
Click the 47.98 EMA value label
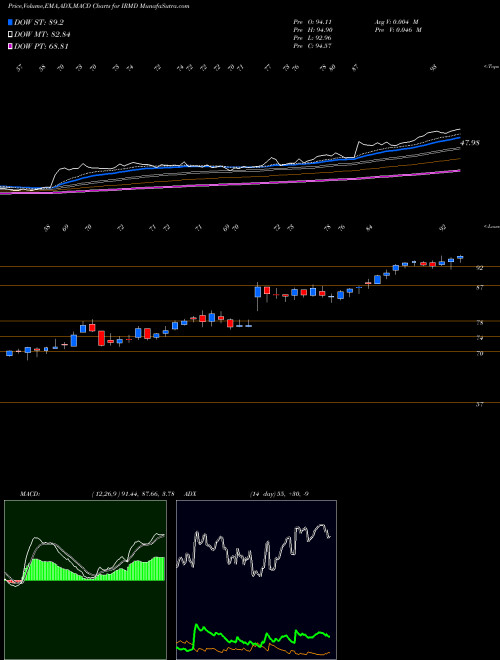[470, 143]
